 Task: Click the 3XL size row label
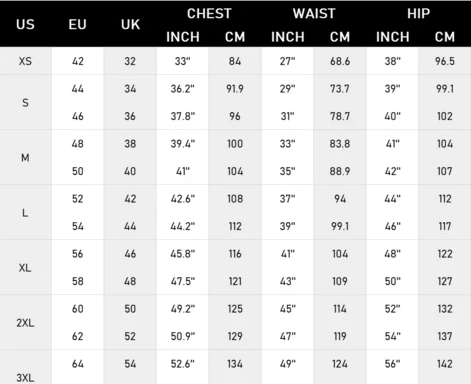(x=25, y=378)
